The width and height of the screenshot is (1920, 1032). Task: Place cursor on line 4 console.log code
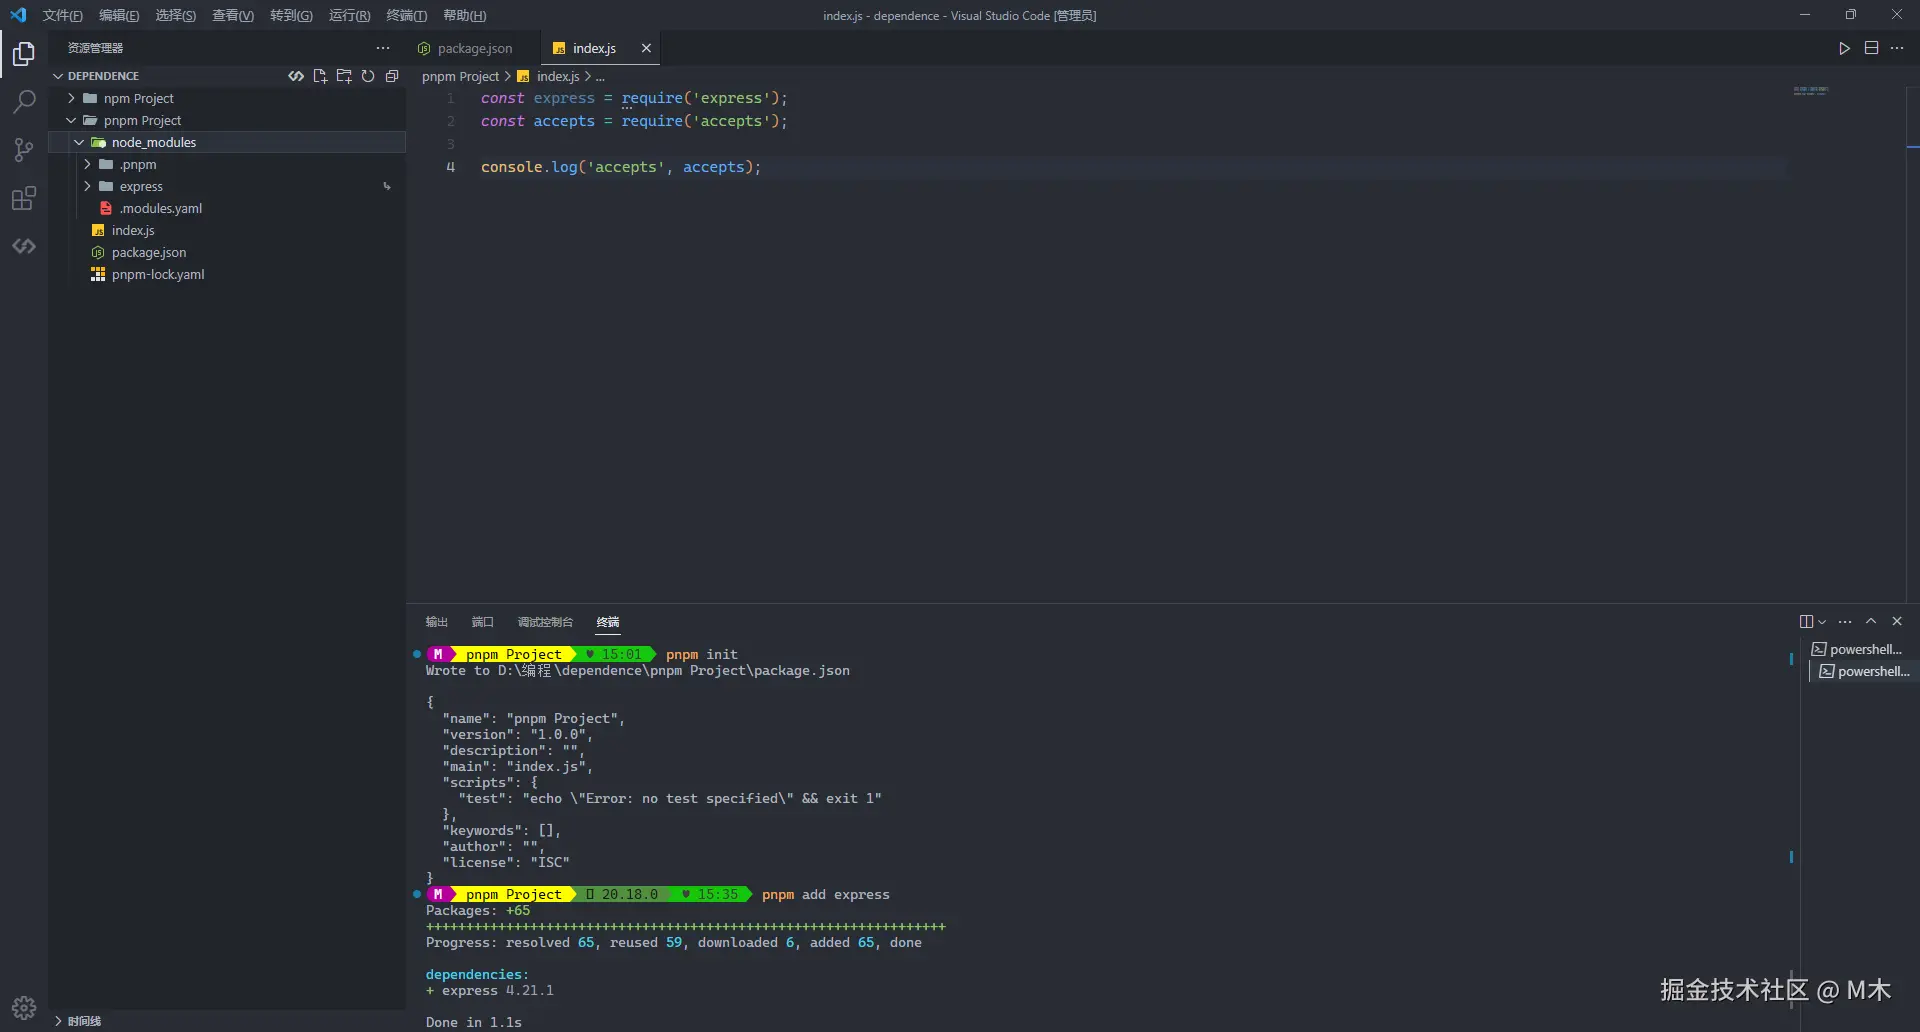pos(620,167)
